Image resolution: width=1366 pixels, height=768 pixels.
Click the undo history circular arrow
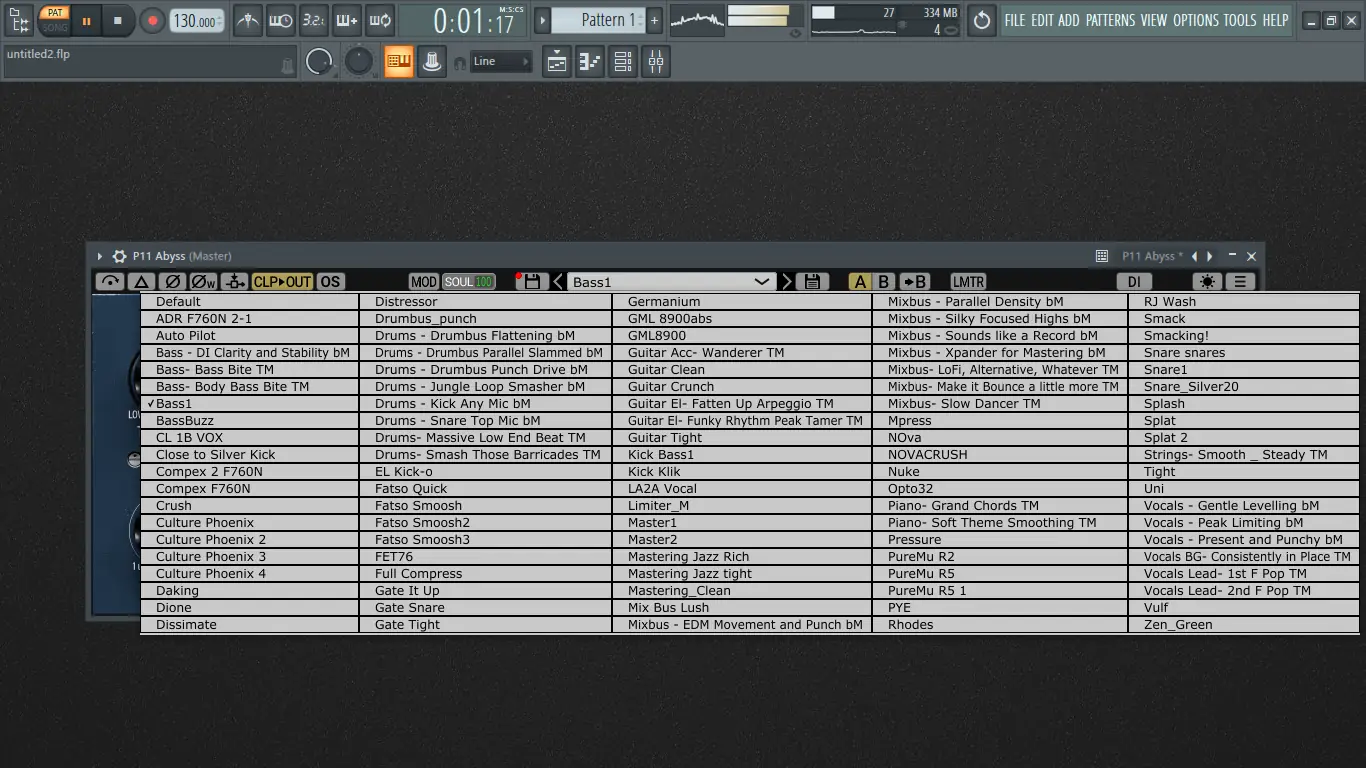pyautogui.click(x=982, y=20)
